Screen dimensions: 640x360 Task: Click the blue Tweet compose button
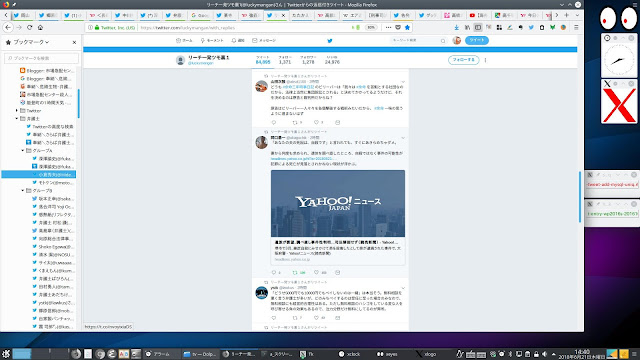[x=476, y=40]
